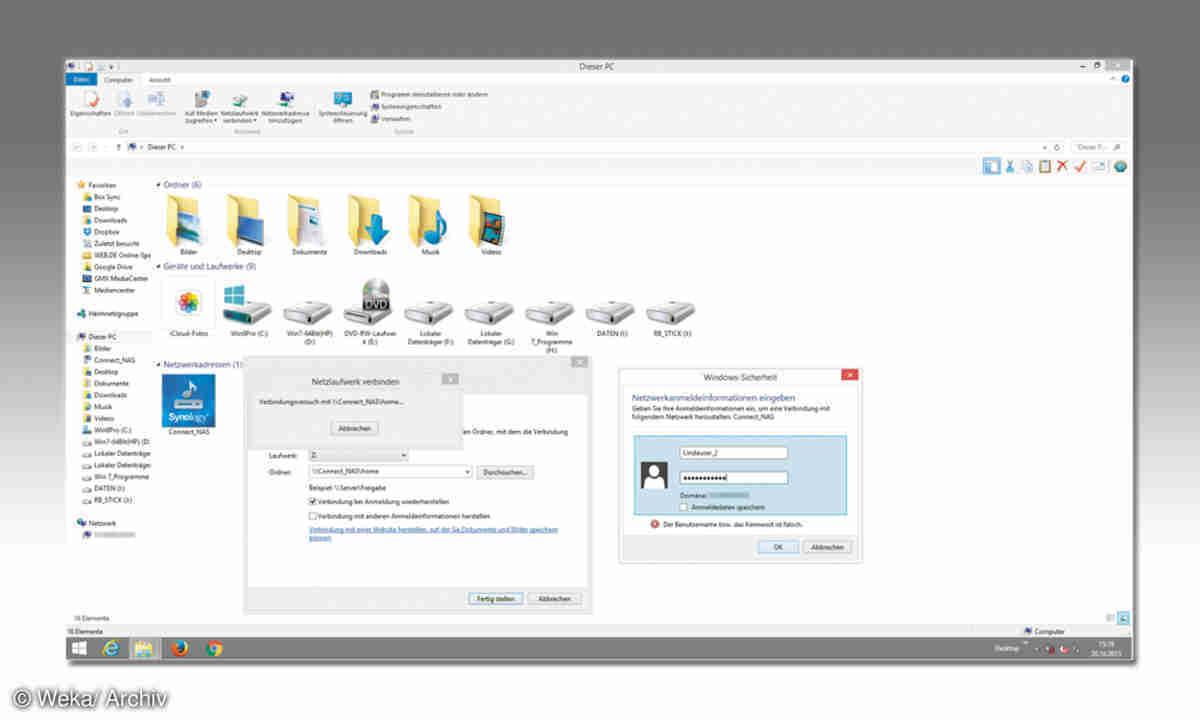Click the password field in the login dialog

tap(732, 477)
